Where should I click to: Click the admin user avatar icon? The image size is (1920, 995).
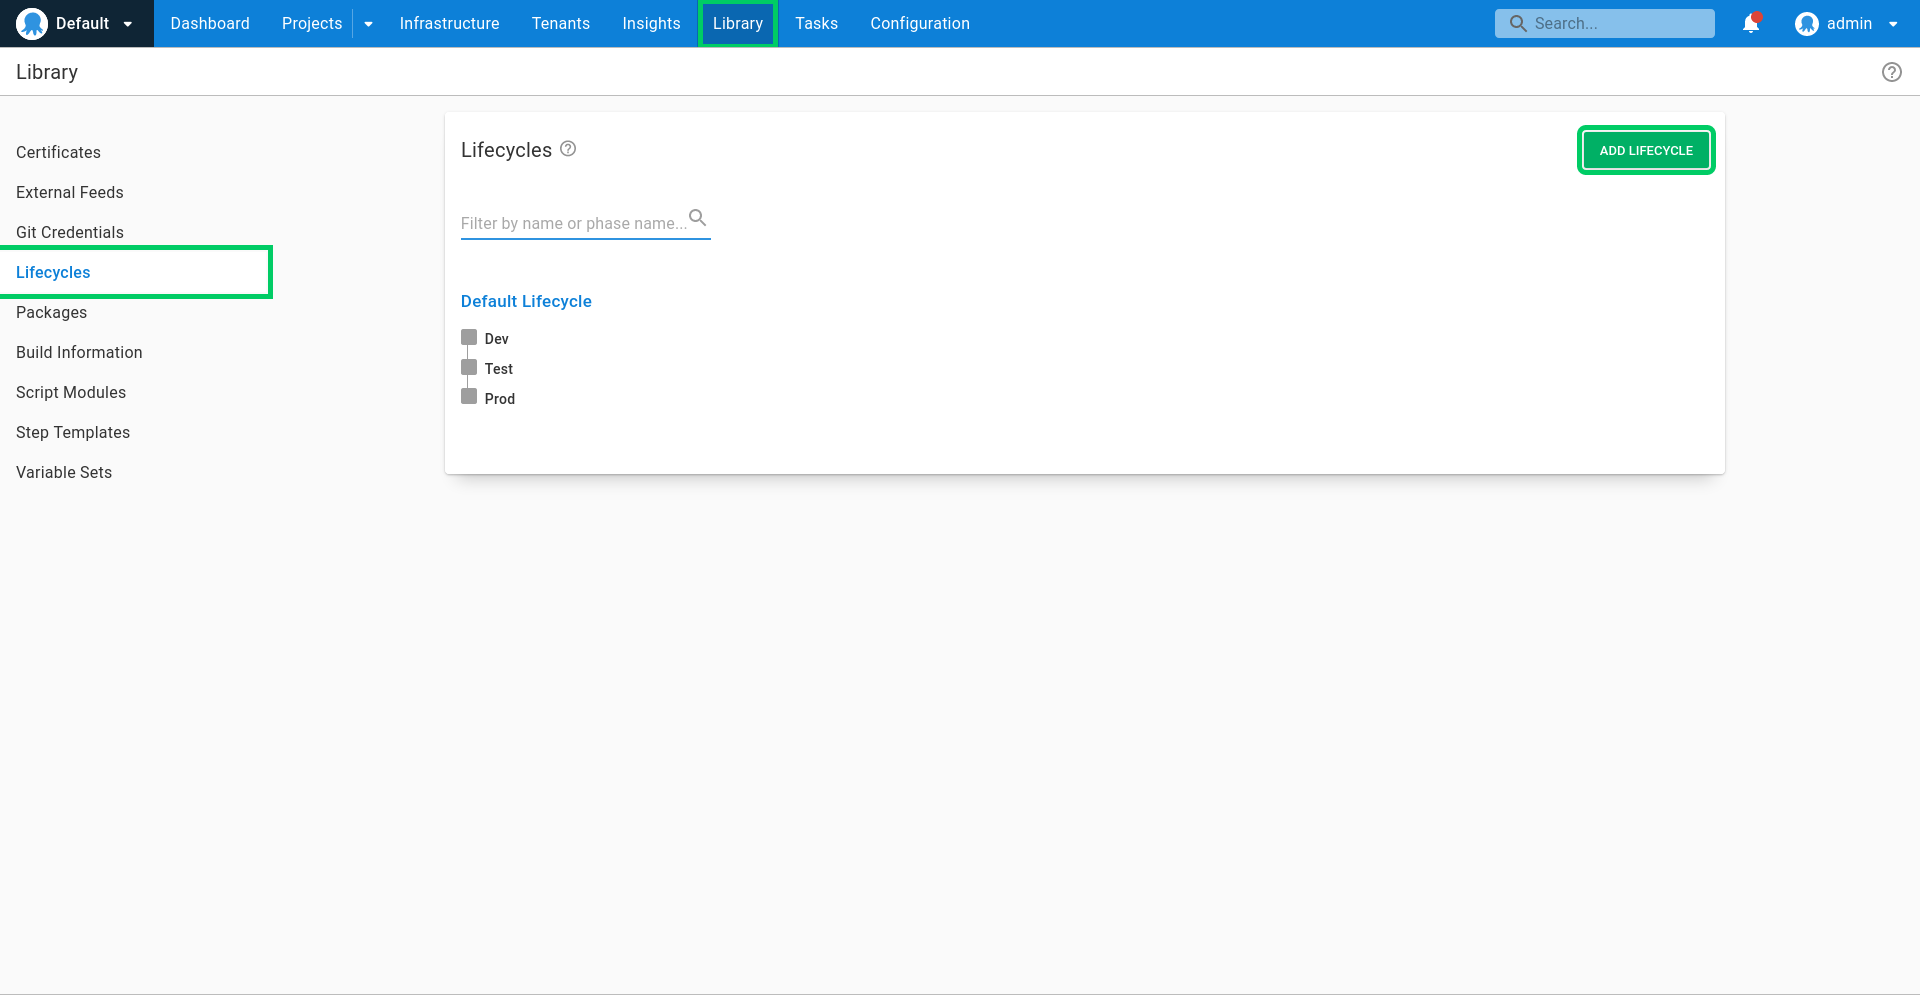(1806, 24)
